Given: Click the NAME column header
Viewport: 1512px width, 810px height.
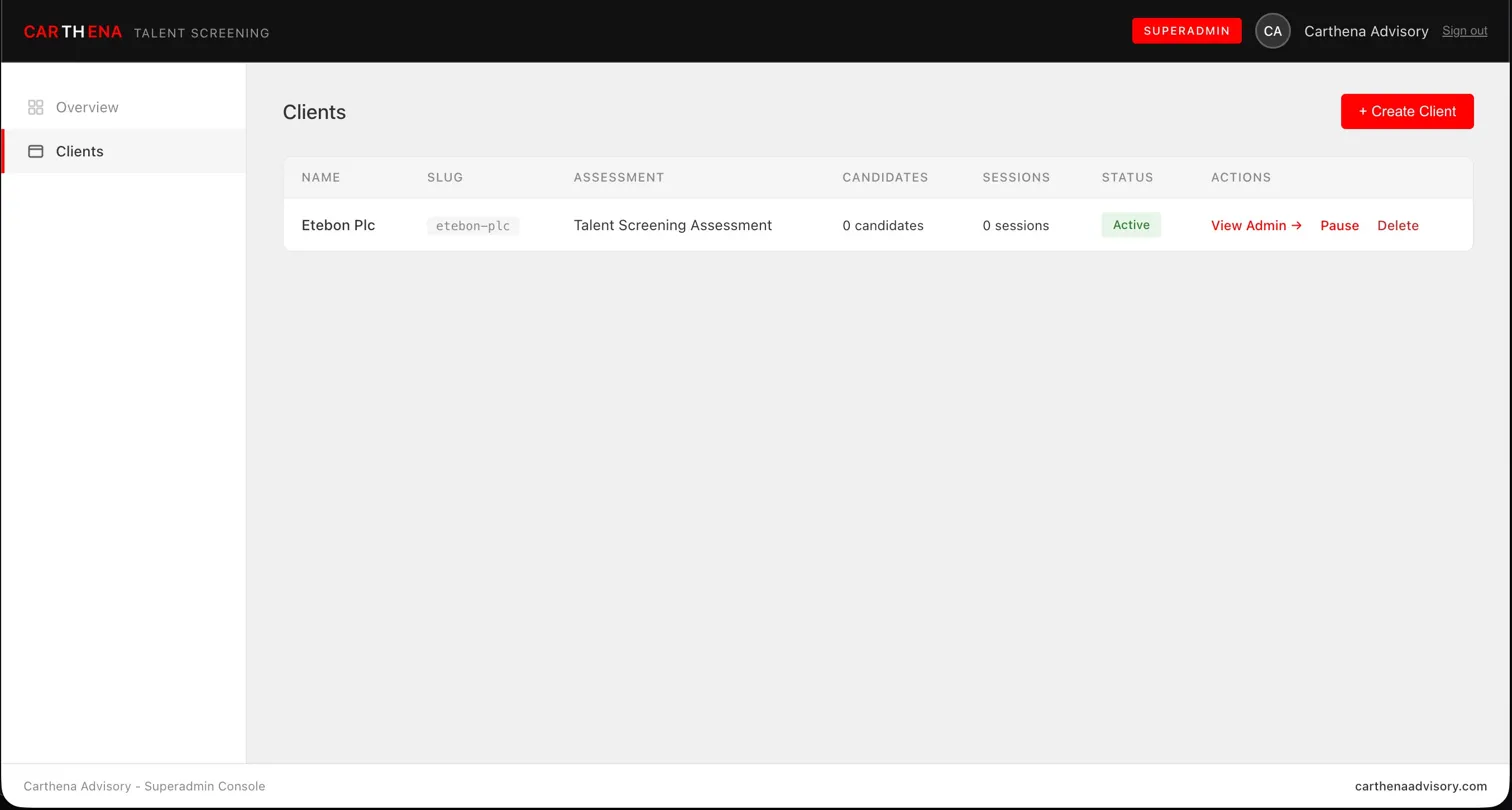Looking at the screenshot, I should click(321, 177).
